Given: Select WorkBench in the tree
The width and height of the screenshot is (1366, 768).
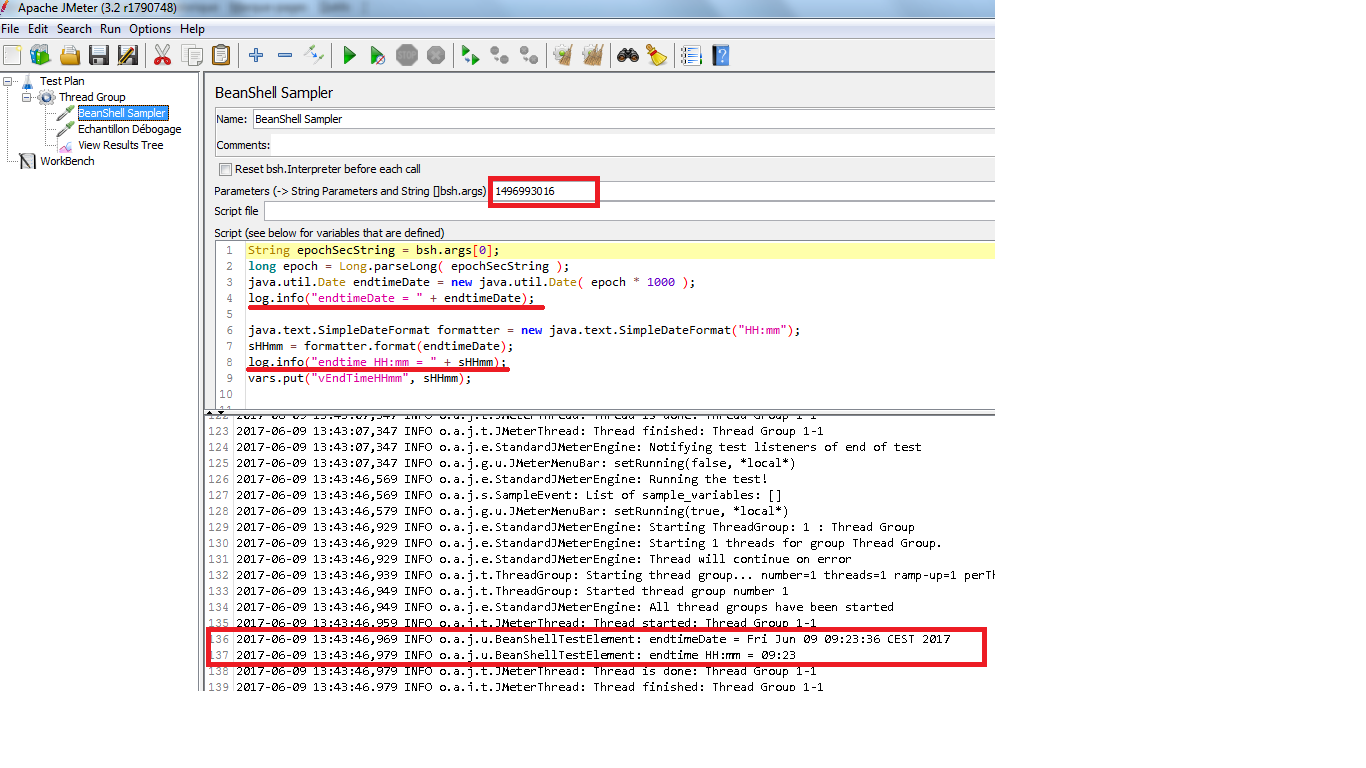Looking at the screenshot, I should [67, 161].
